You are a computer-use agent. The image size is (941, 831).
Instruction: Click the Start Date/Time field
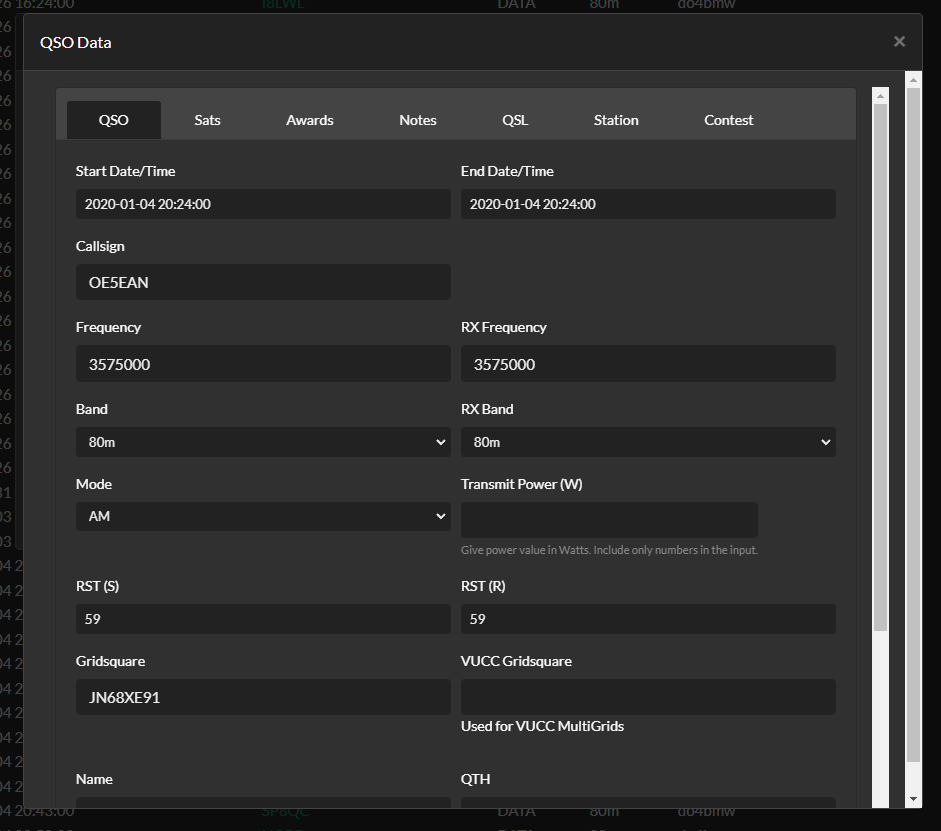262,203
